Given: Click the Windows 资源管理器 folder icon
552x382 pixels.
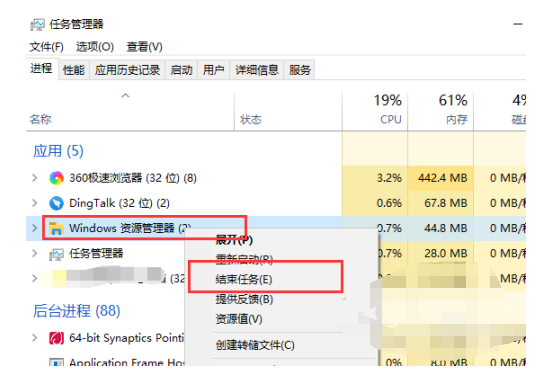Looking at the screenshot, I should [x=56, y=228].
